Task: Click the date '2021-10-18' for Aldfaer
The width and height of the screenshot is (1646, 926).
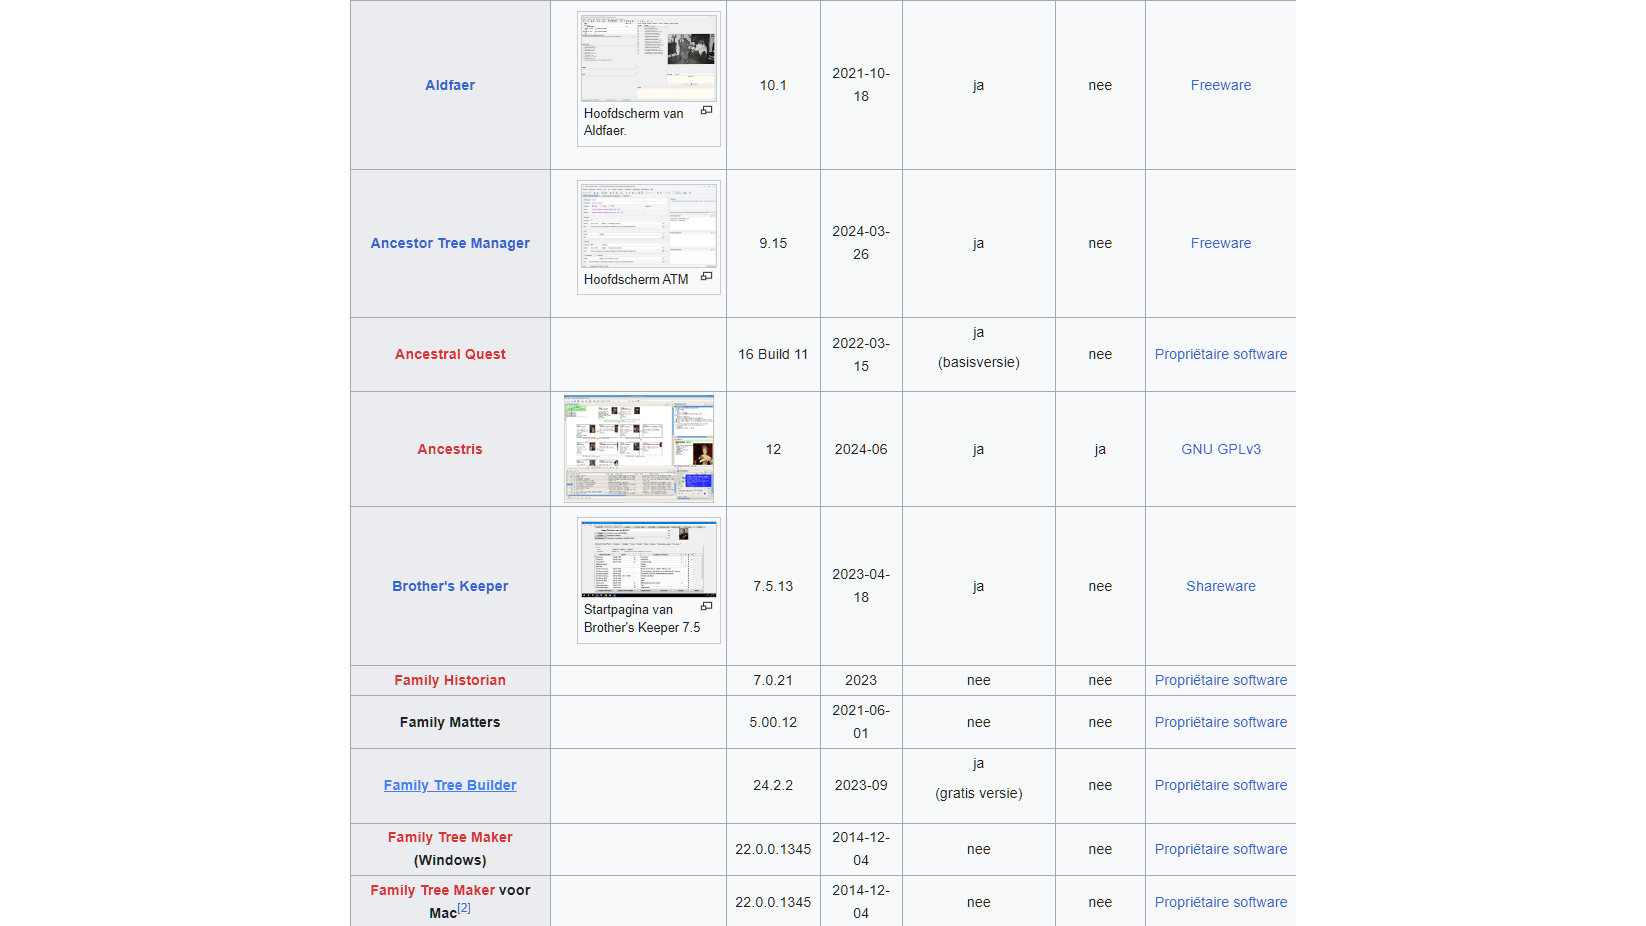Action: 861,85
